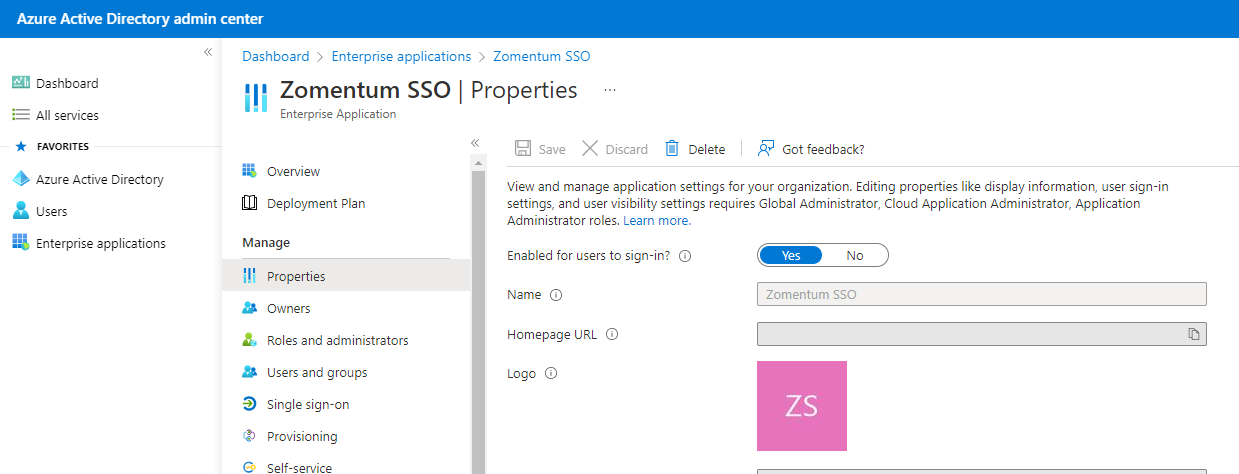Click the app menu scrollbar up arrow

(x=478, y=163)
